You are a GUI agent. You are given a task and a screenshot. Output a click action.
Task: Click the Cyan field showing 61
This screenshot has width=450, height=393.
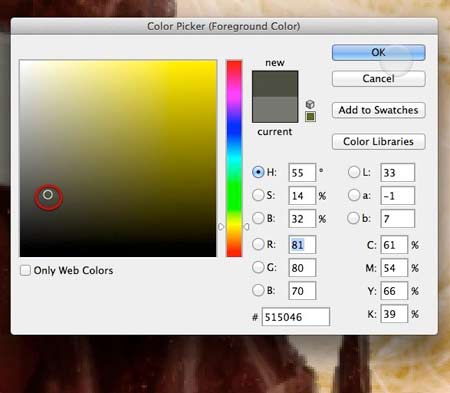tap(394, 245)
